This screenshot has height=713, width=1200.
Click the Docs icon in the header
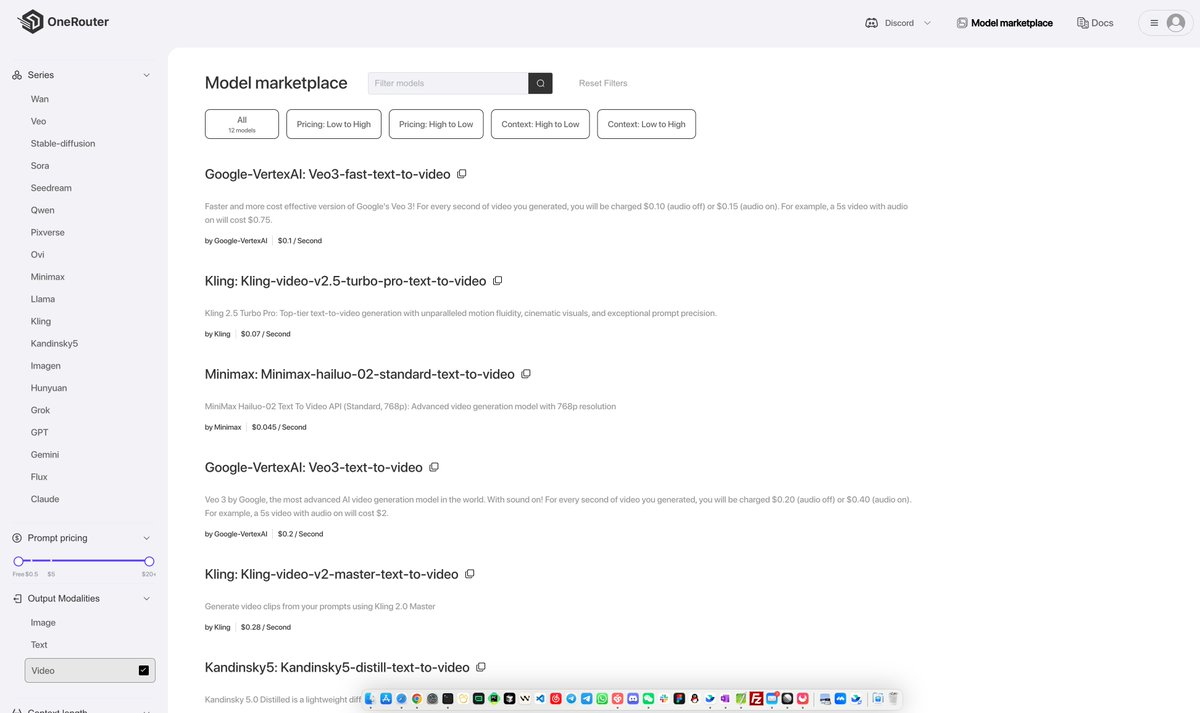coord(1083,23)
